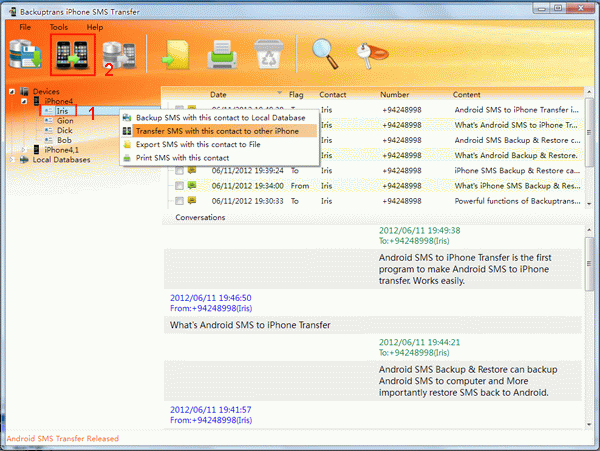Click the Transfer SMS between iPhones toolbar icon
The image size is (600, 451).
72,55
